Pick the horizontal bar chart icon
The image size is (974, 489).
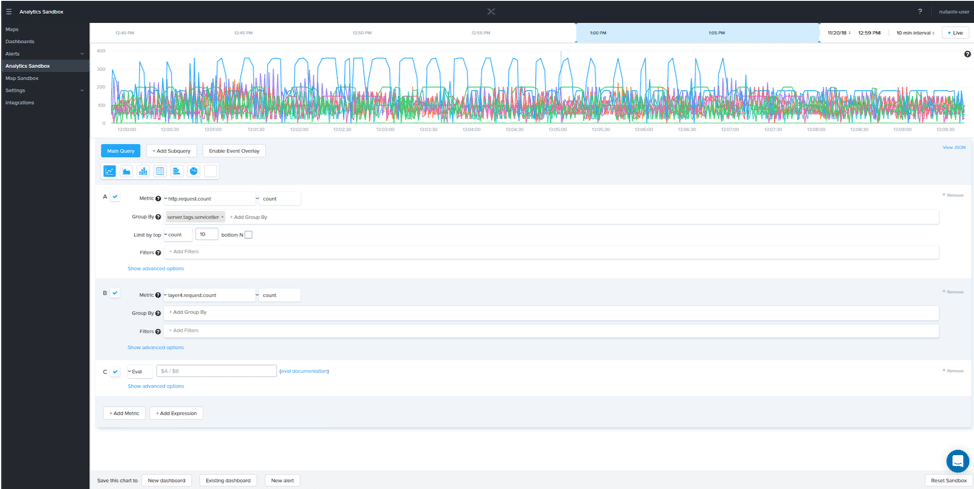coord(176,171)
